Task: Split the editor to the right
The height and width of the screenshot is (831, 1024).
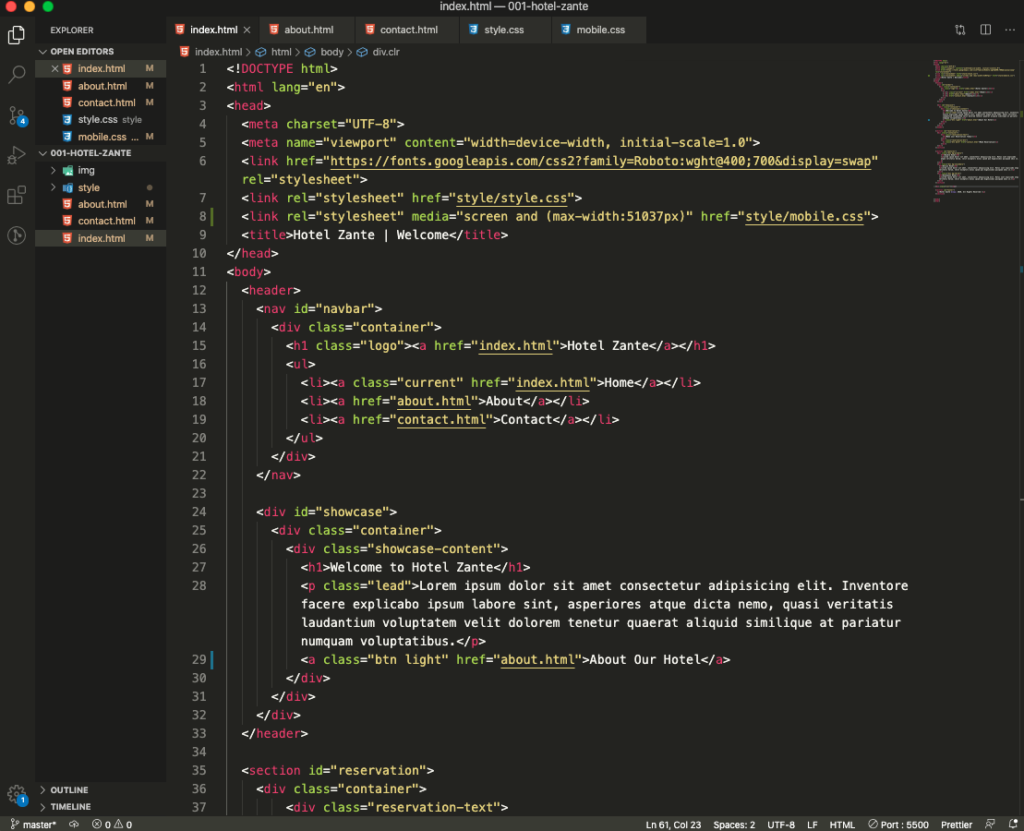Action: point(985,29)
